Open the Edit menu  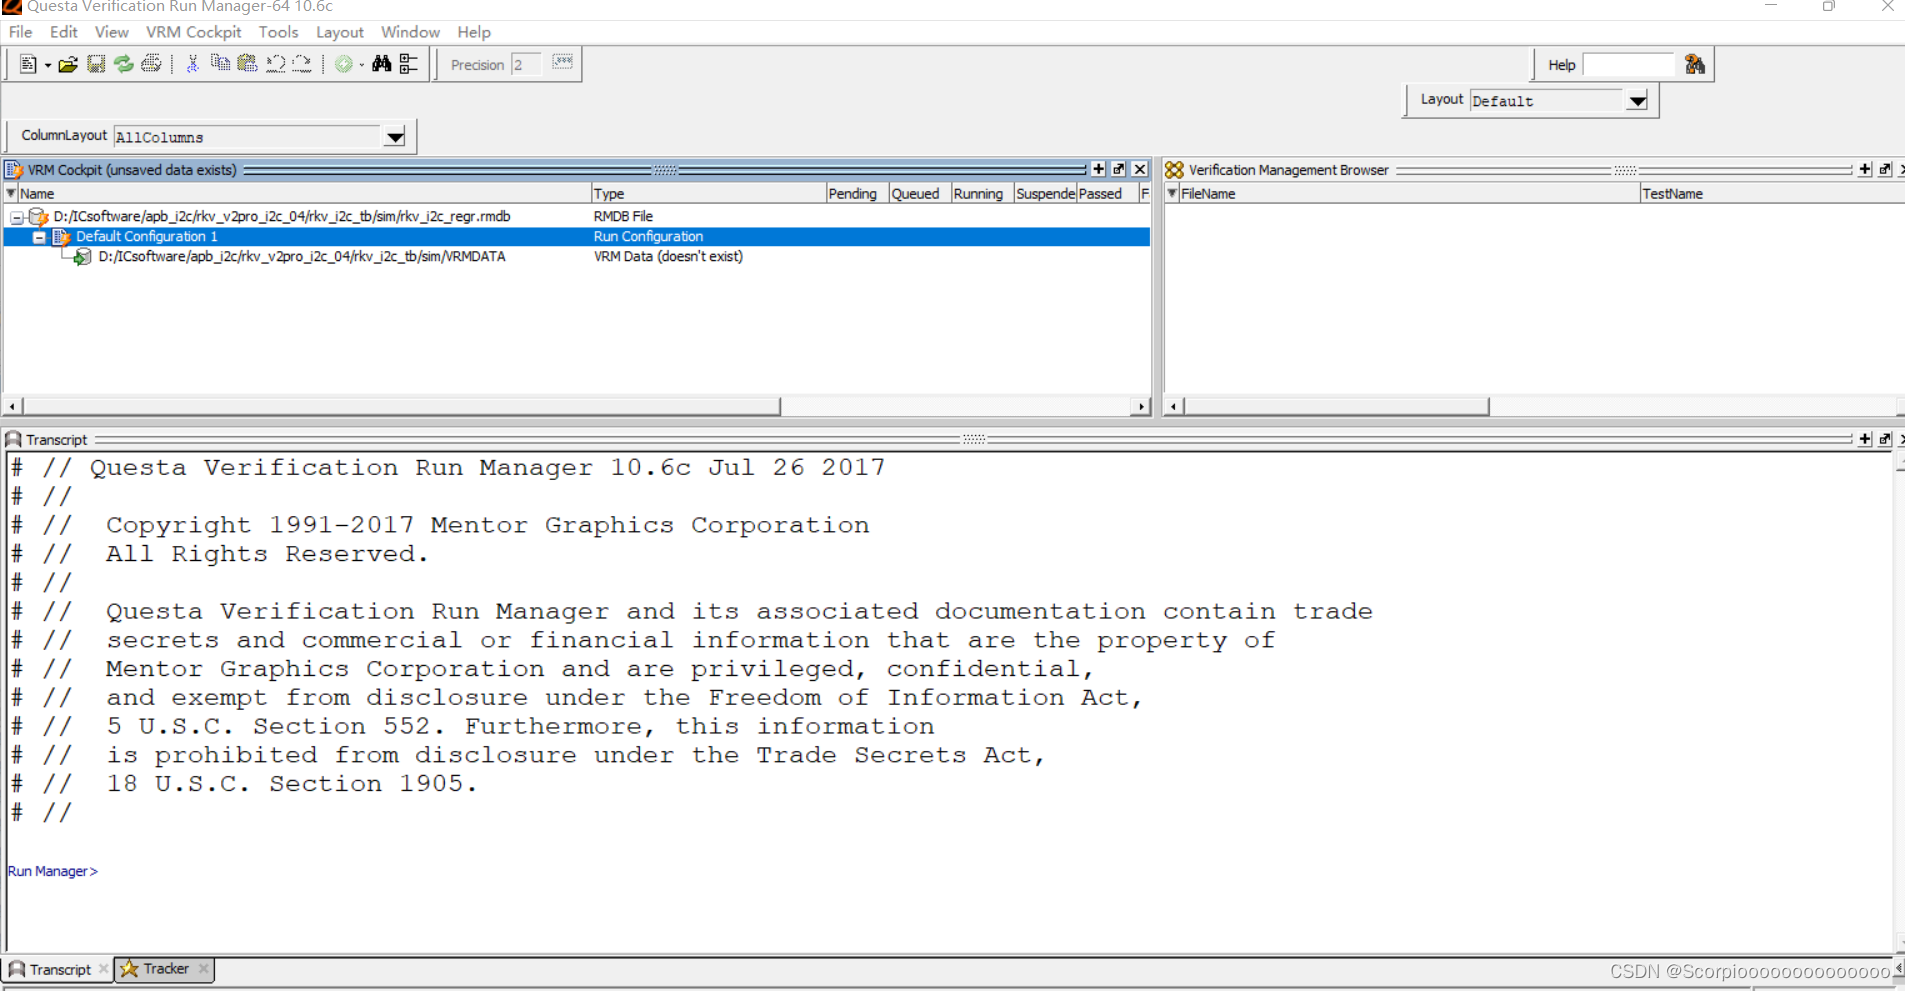click(64, 32)
